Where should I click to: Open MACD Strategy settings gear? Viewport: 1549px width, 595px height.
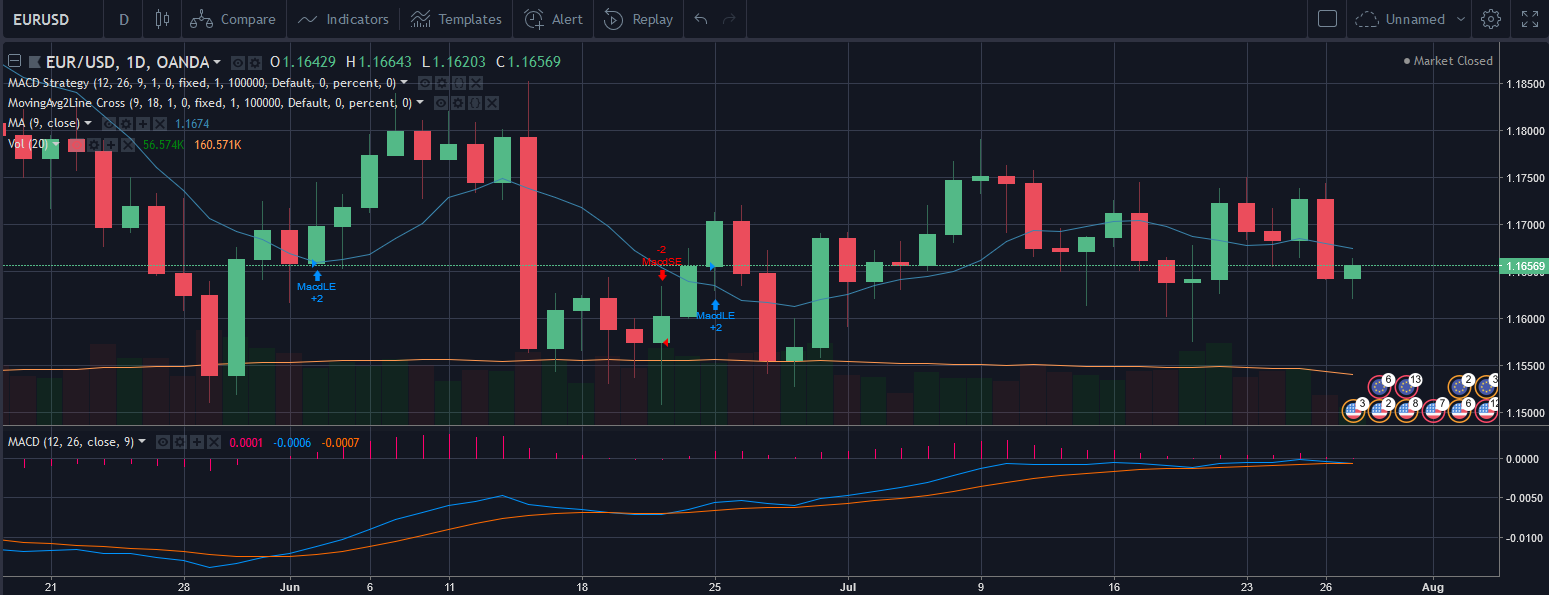click(x=442, y=83)
